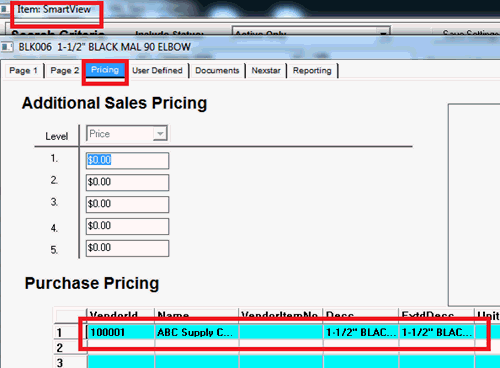Switch to the Page 2 tab
This screenshot has width=500, height=368.
tap(64, 71)
